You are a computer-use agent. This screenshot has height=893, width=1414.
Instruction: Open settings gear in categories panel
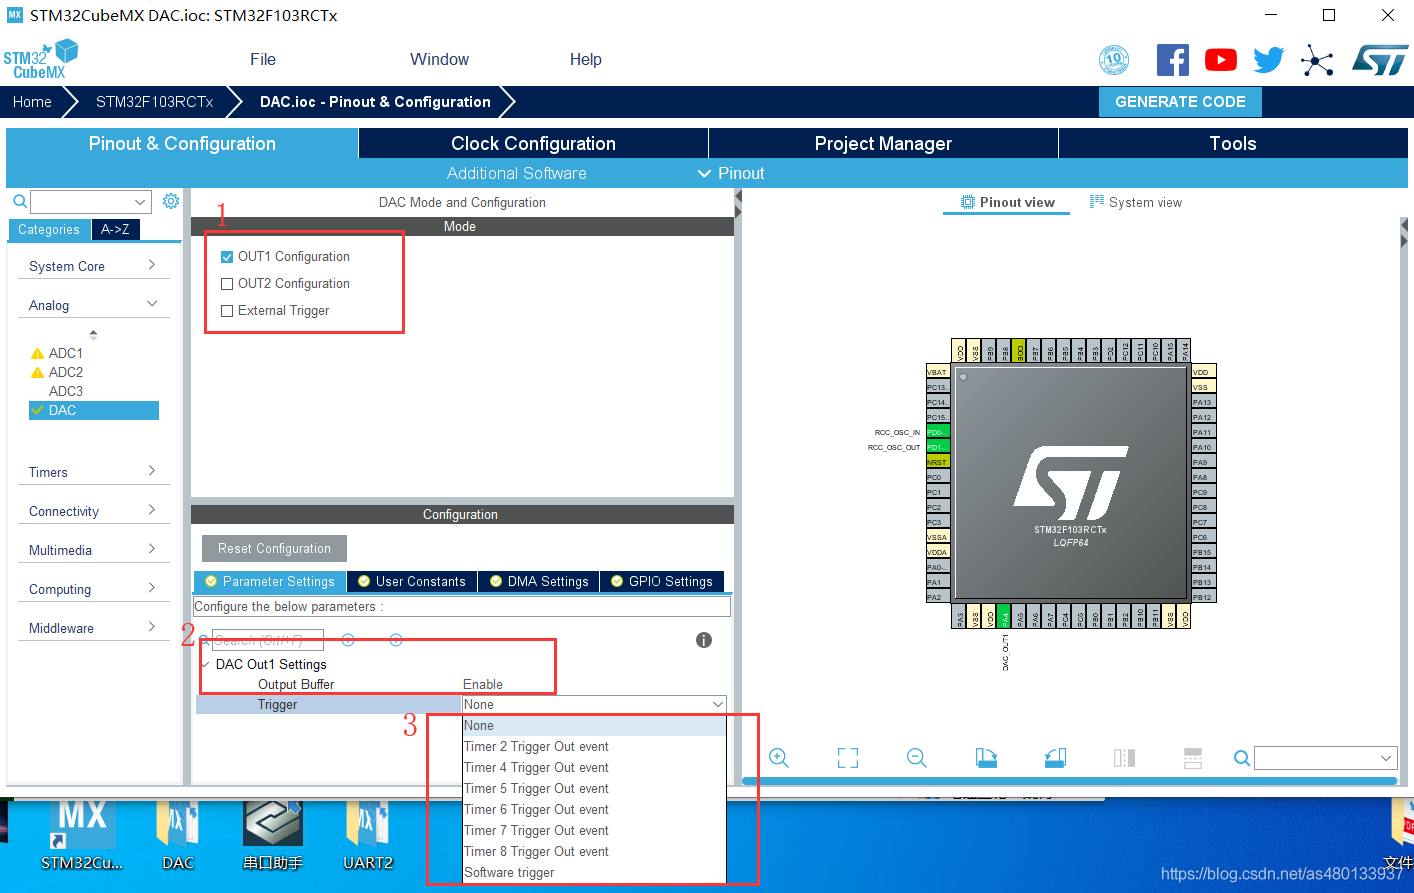pyautogui.click(x=171, y=201)
